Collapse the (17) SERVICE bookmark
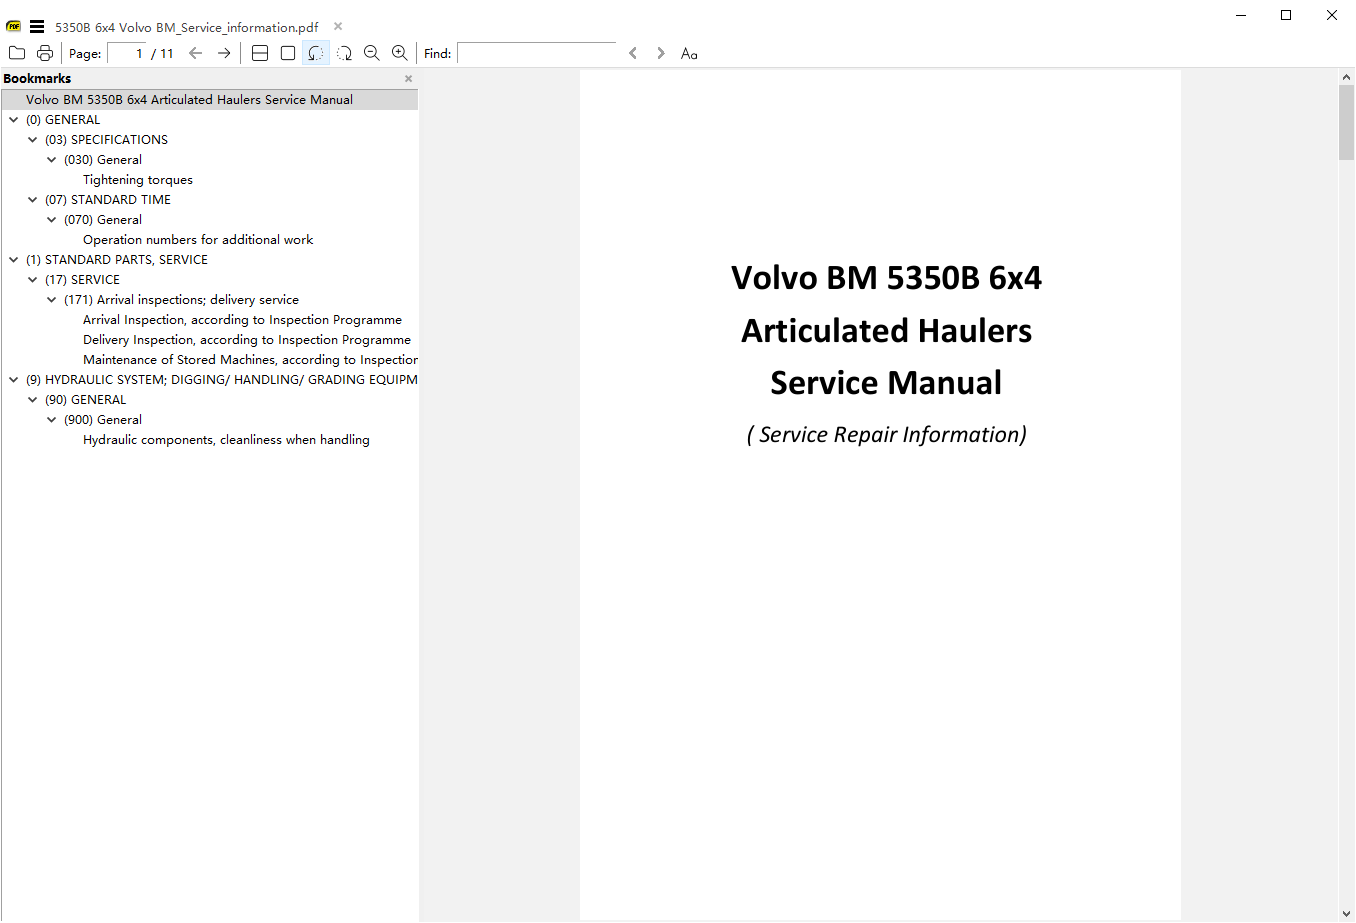The width and height of the screenshot is (1356, 923). (x=33, y=279)
